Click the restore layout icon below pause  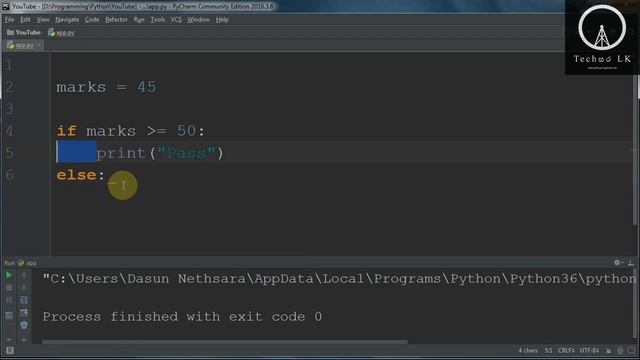[x=9, y=315]
